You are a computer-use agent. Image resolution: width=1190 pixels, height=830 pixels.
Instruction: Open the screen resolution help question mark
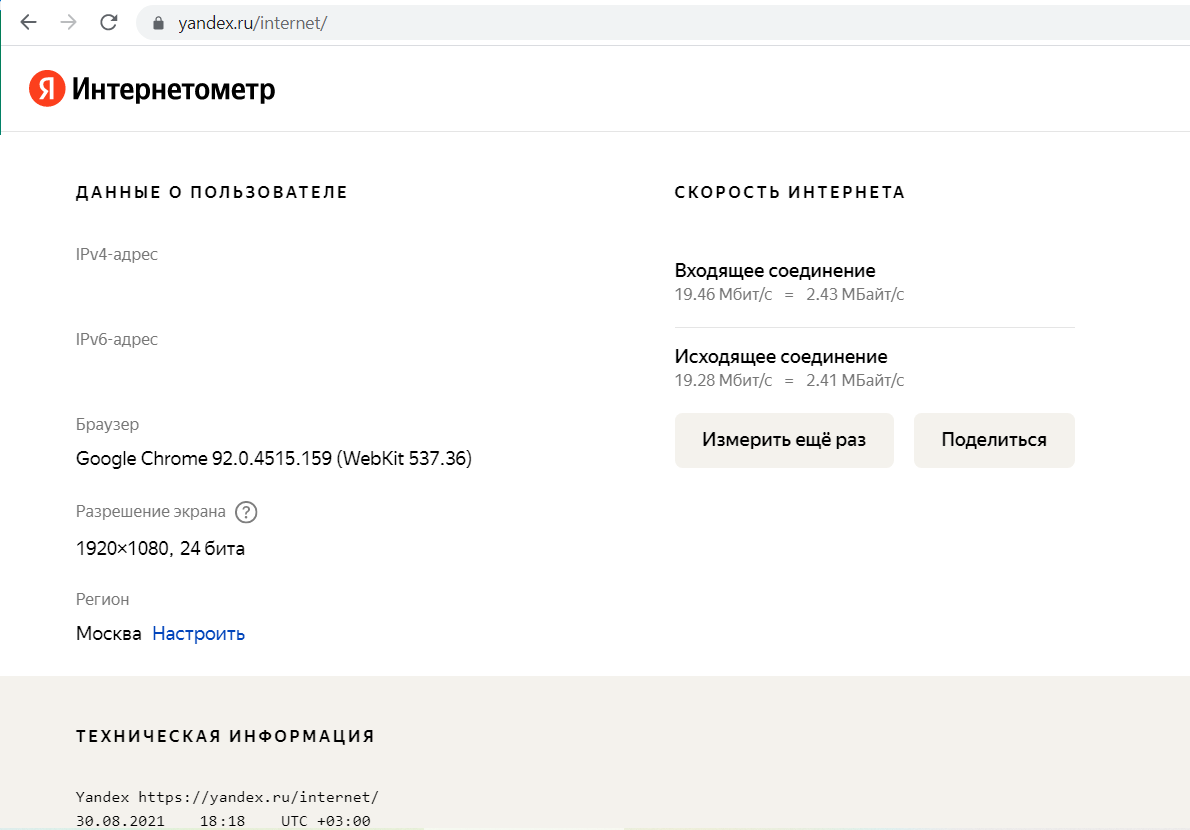pos(246,512)
